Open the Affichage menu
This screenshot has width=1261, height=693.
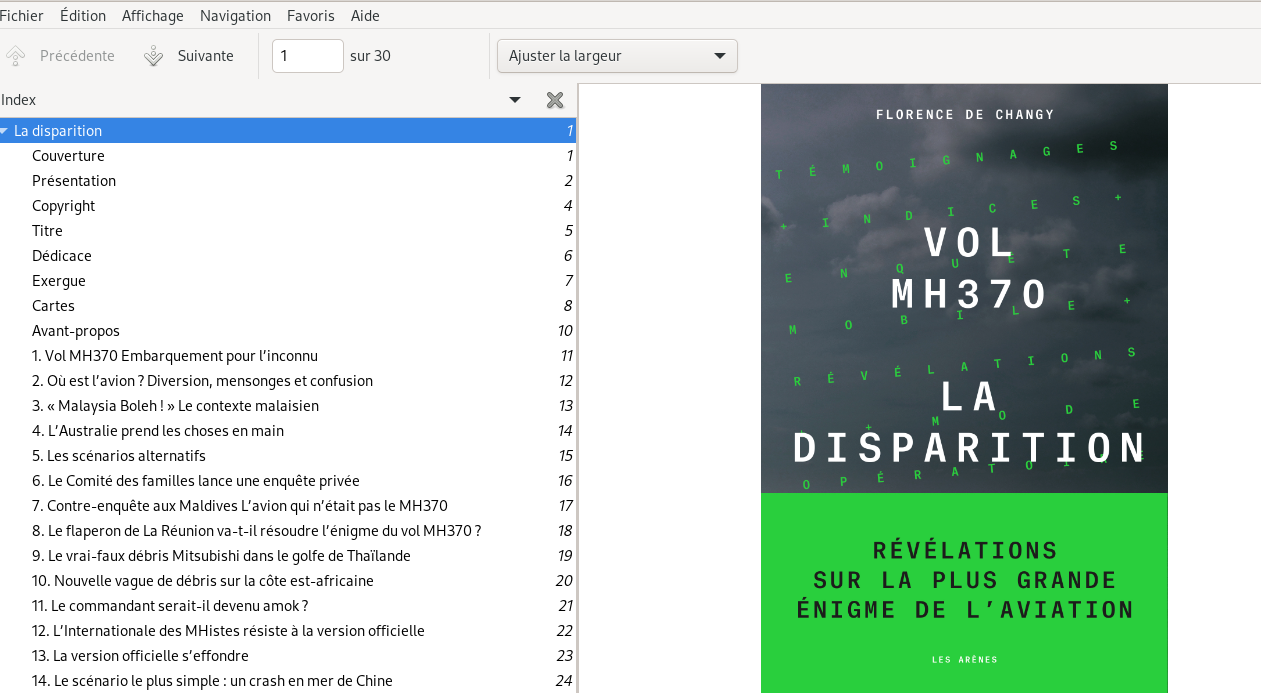point(153,15)
